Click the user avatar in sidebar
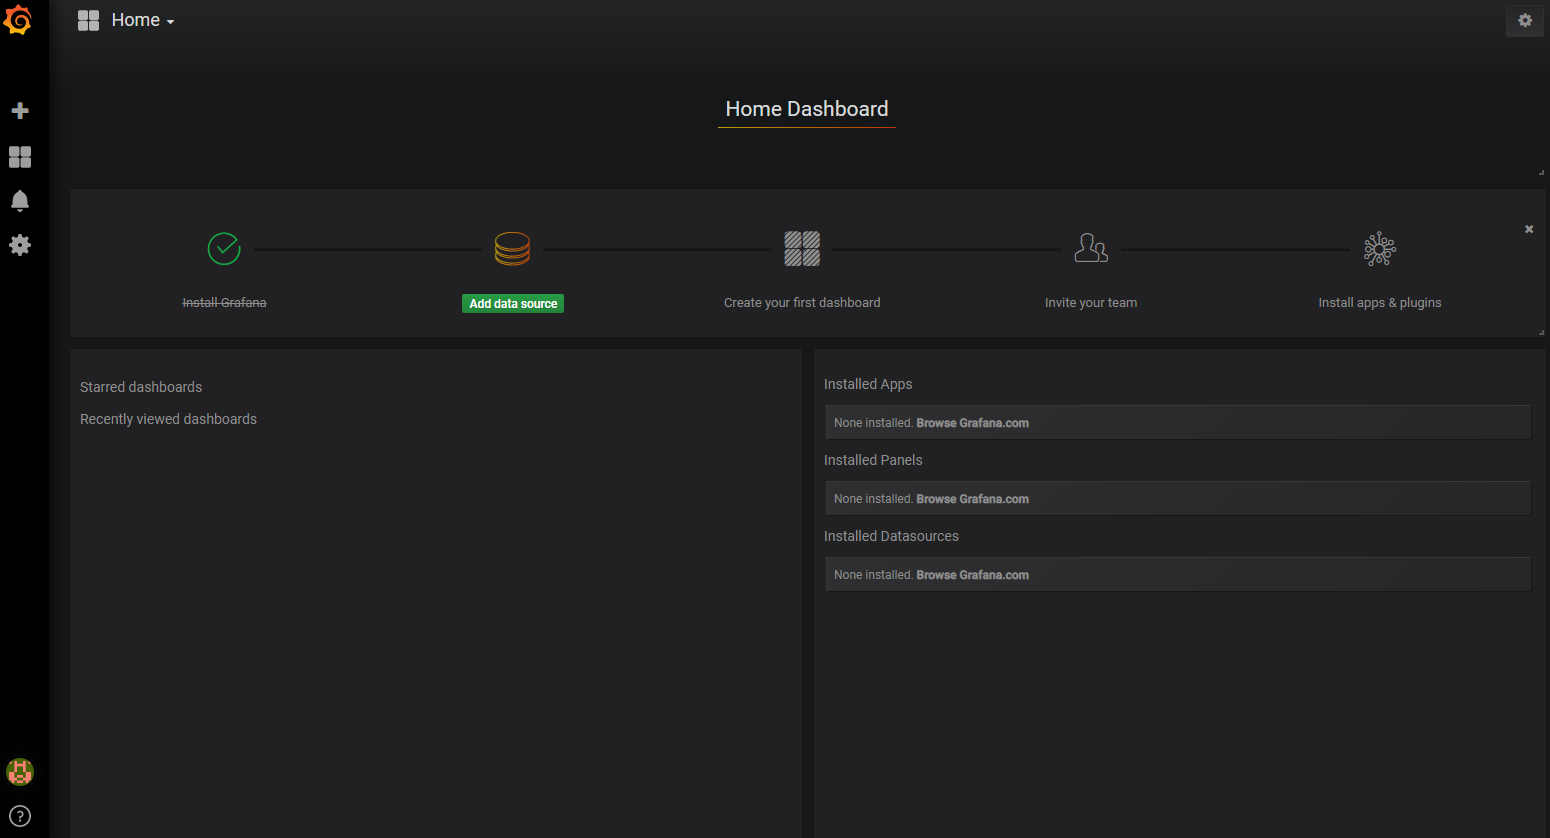 coord(20,771)
